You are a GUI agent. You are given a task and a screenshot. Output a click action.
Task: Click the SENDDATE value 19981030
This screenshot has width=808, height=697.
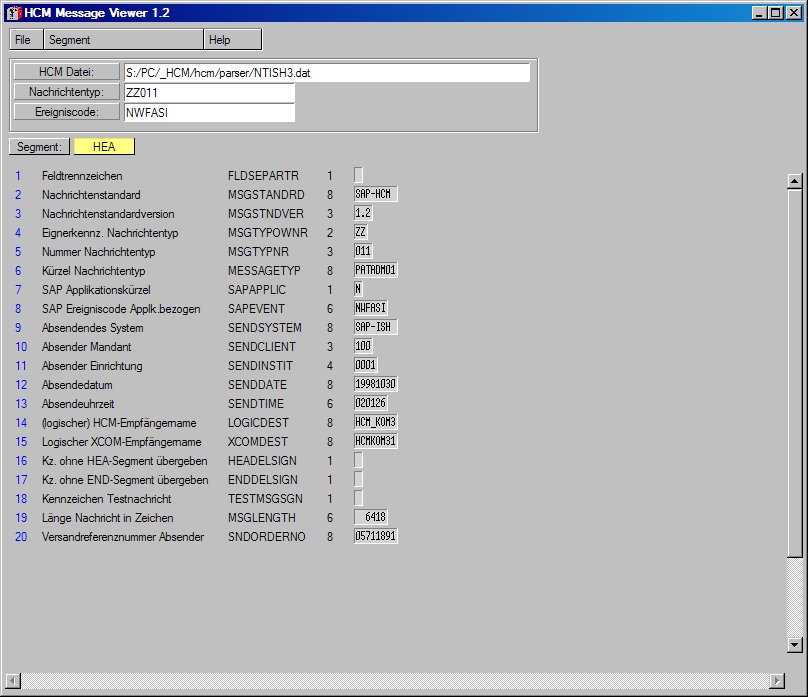[375, 385]
